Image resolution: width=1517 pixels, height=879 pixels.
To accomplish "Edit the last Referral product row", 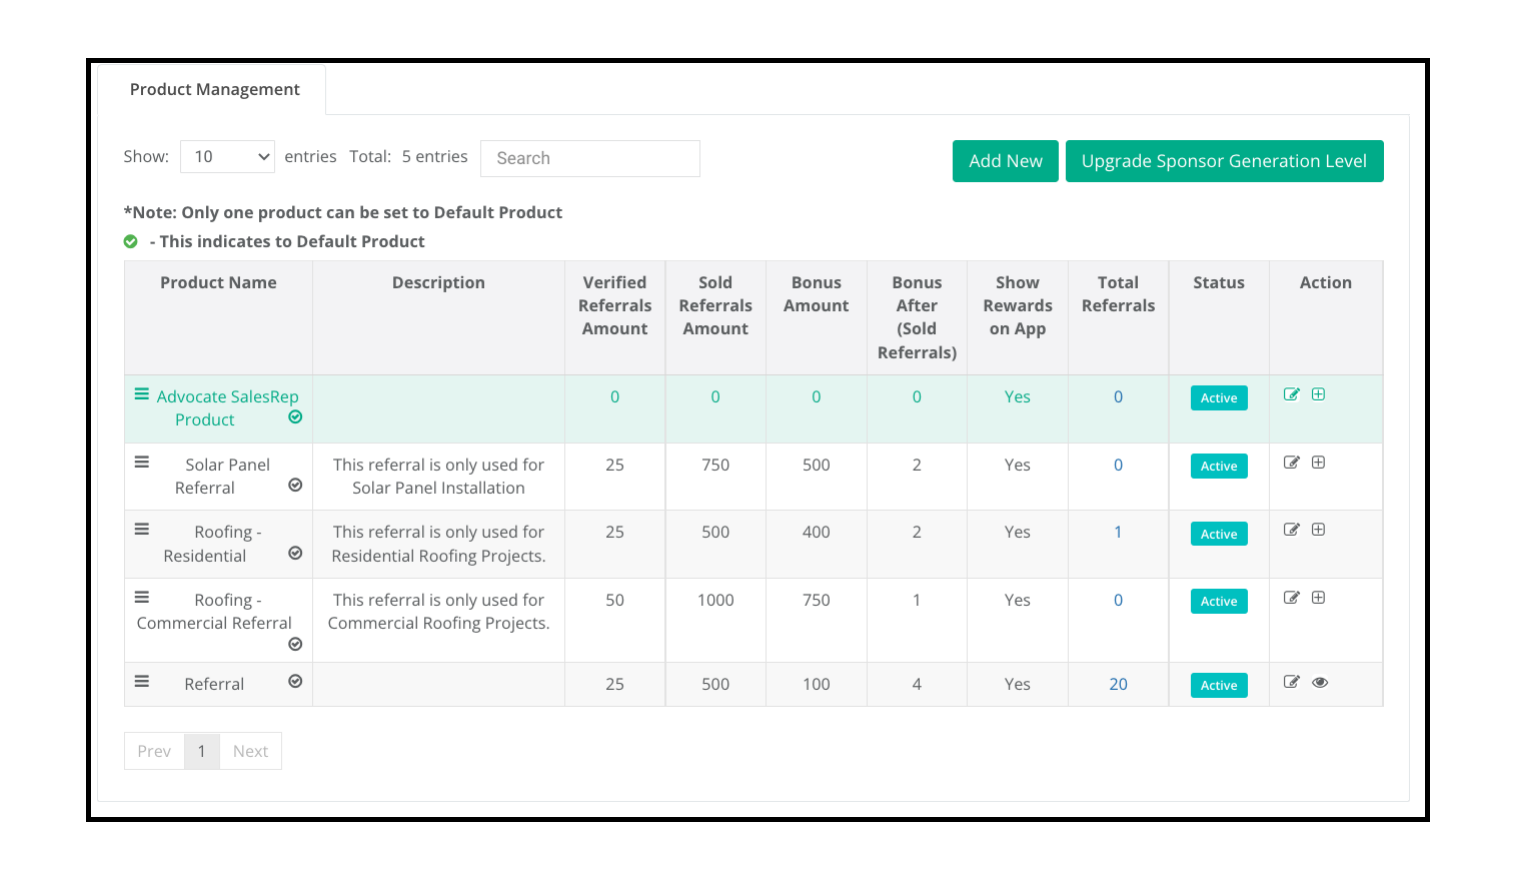I will [1291, 682].
